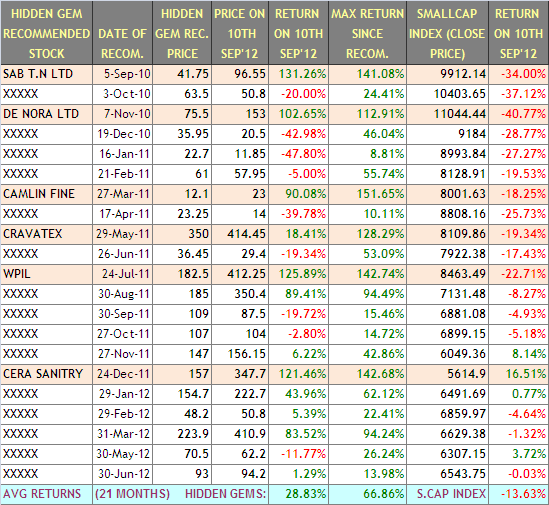Select the smallcap index value 9184
Image resolution: width=549 pixels, height=505 pixels.
pyautogui.click(x=447, y=134)
